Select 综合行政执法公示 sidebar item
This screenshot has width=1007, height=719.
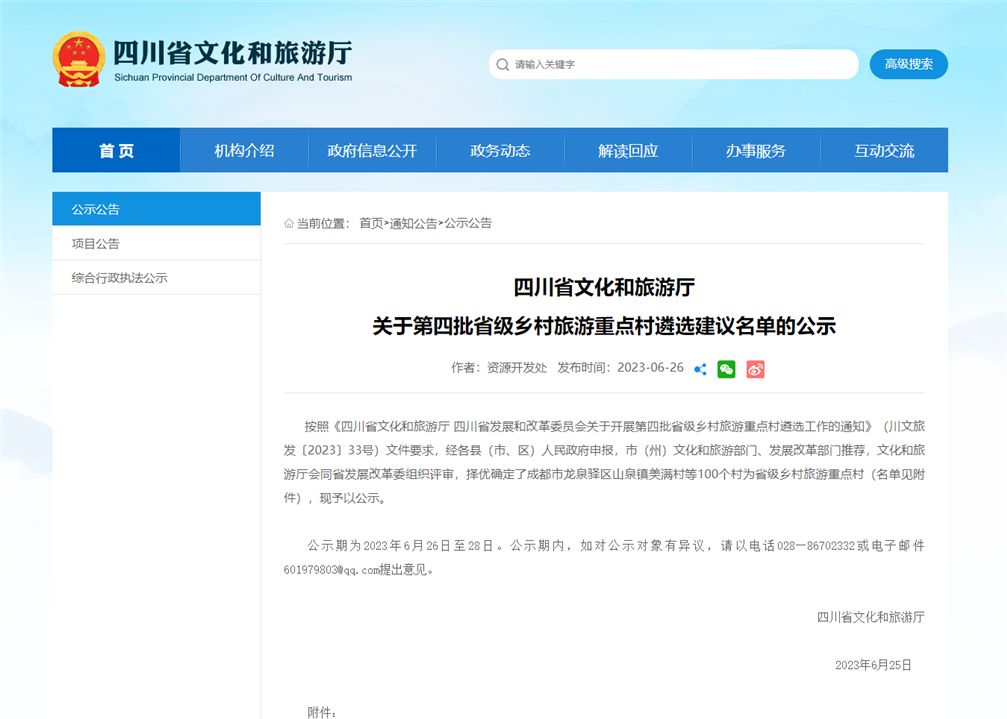[120, 278]
